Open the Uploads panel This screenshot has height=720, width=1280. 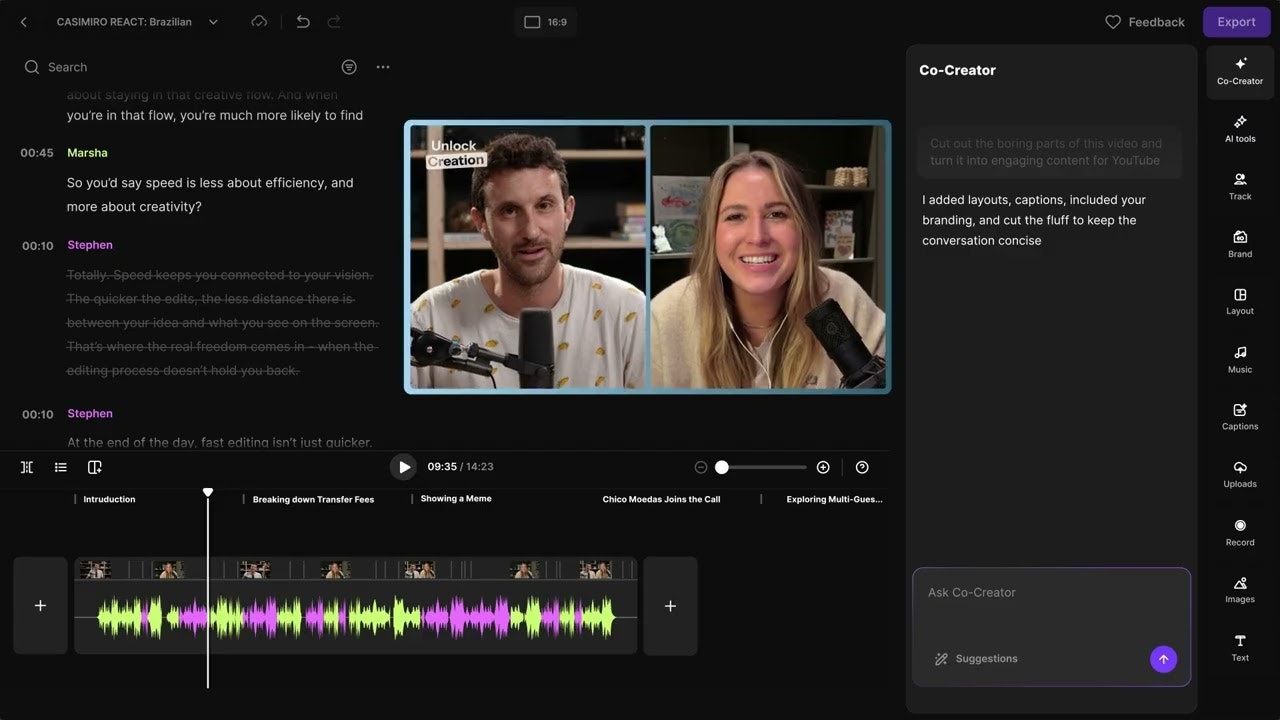(1239, 475)
